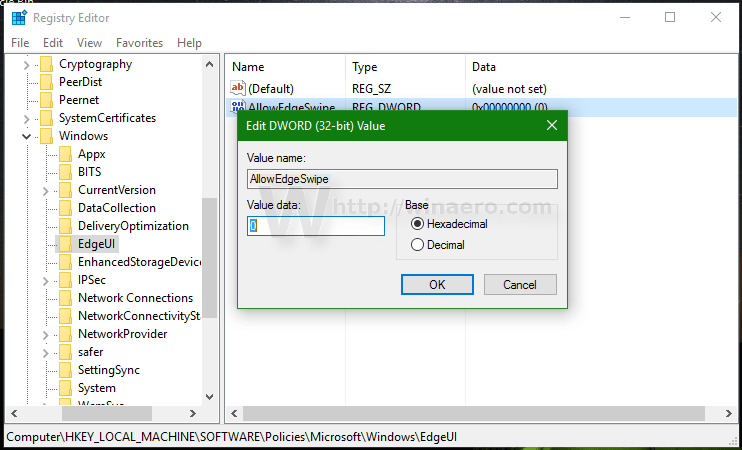This screenshot has width=742, height=450.
Task: Open the Favorites menu
Action: click(x=140, y=43)
